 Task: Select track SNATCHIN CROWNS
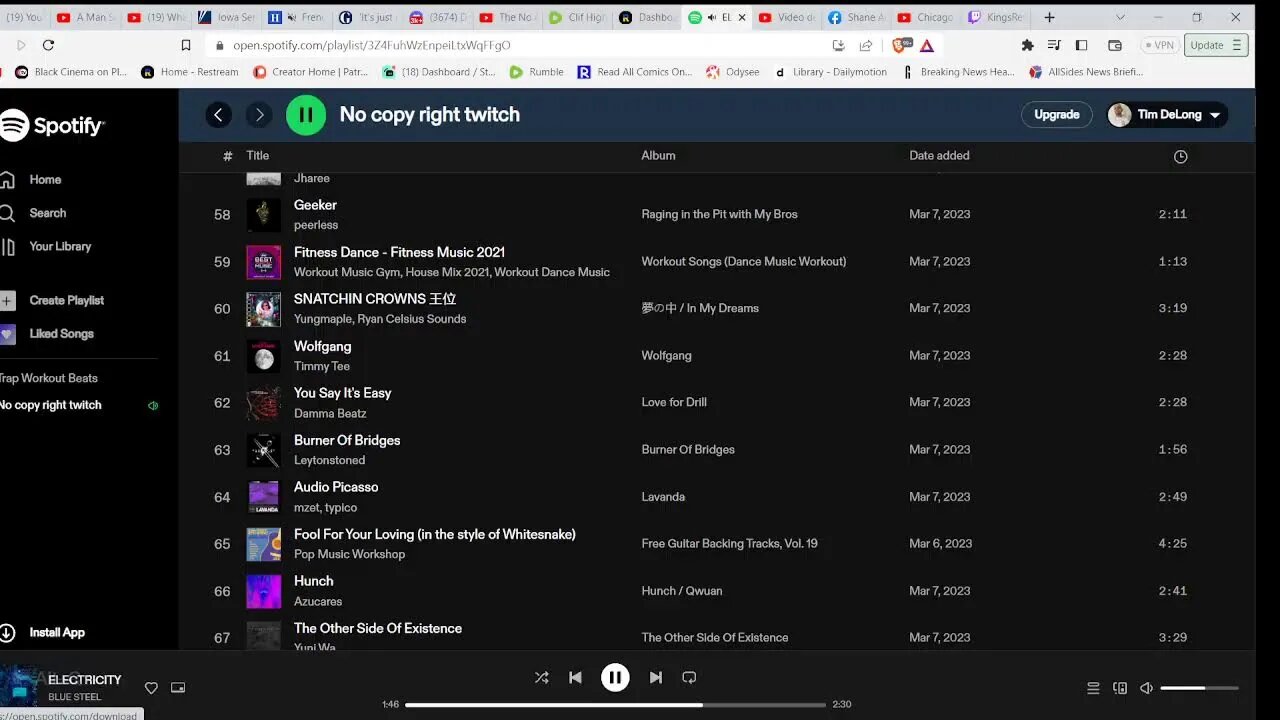[x=375, y=299]
